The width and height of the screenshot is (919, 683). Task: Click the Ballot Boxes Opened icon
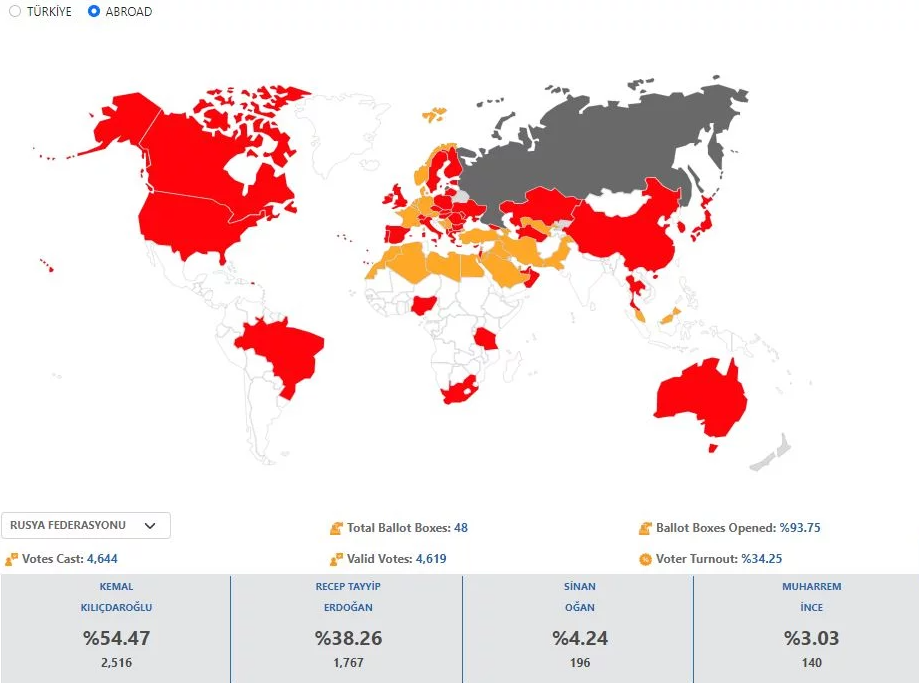645,528
